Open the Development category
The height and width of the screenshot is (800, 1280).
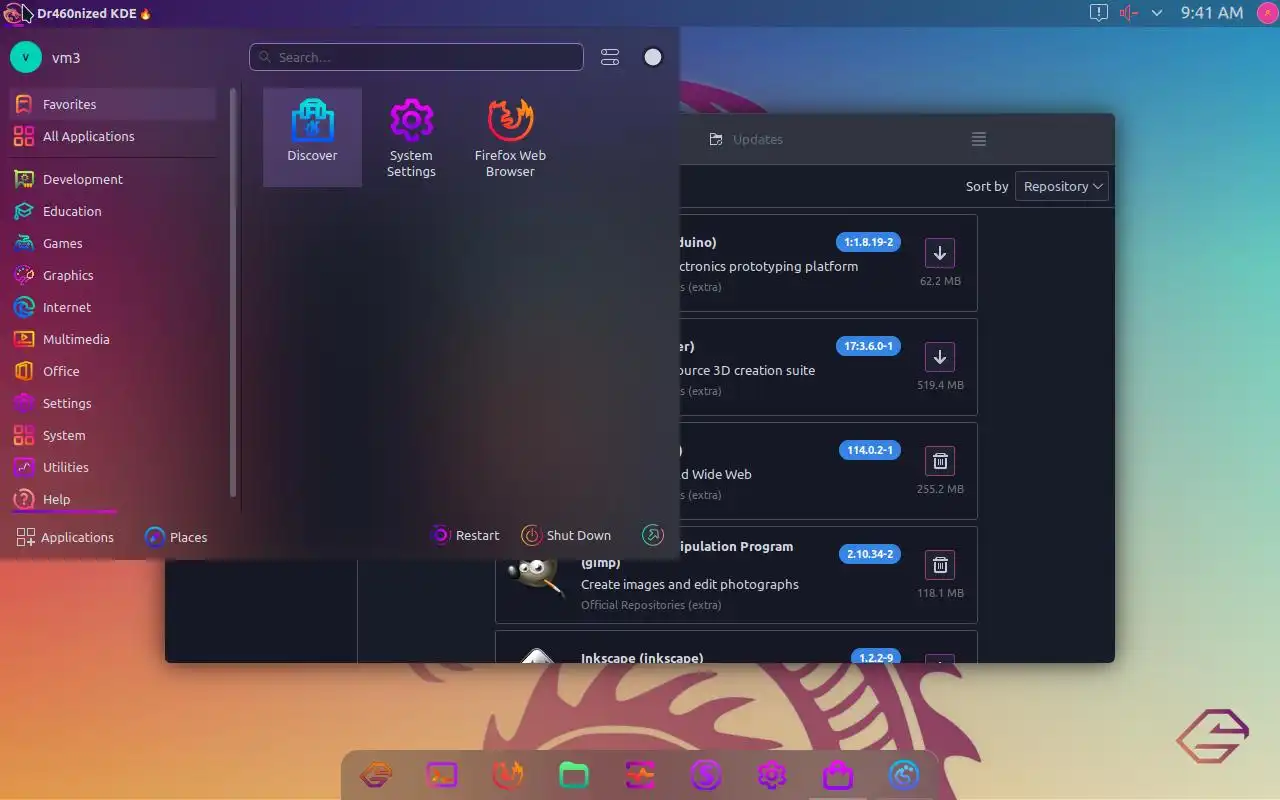112,179
